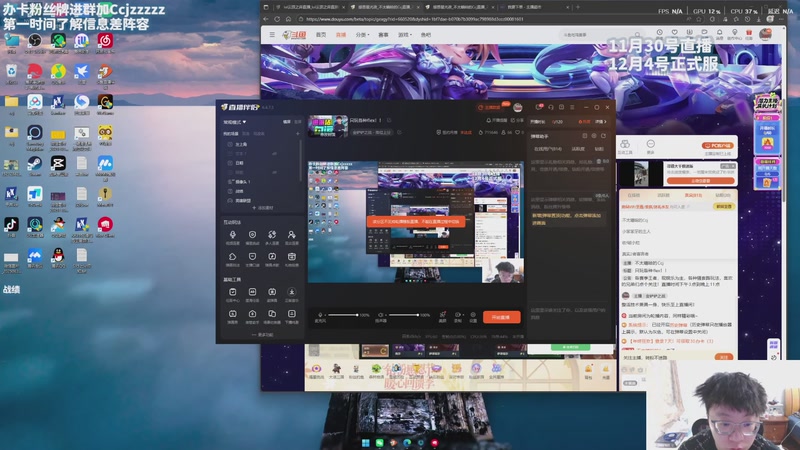800x450 pixels.
Task: Click the fourth interactive tool person icon
Action: click(291, 235)
